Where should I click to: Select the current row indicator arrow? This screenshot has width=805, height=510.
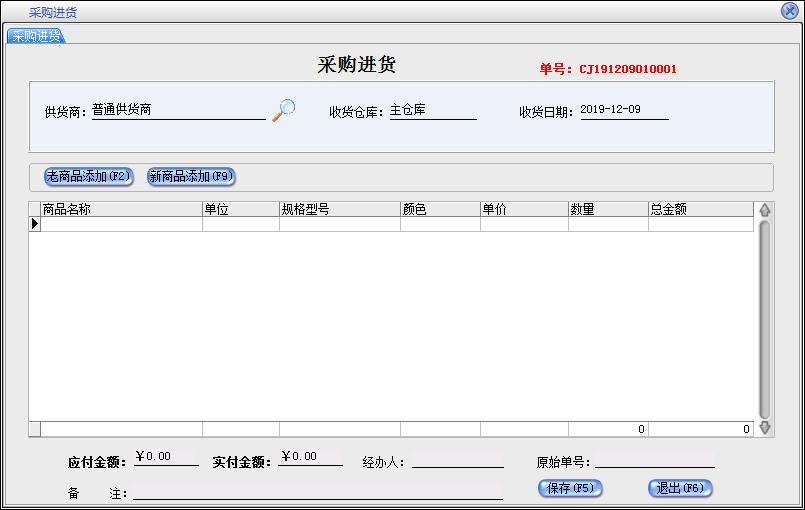coord(34,223)
